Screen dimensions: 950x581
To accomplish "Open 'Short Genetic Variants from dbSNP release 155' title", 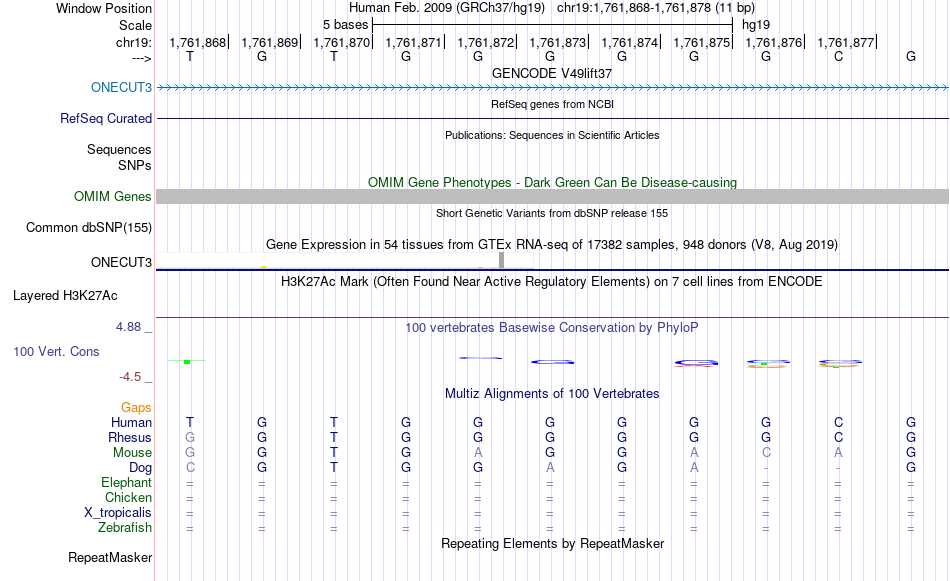I will point(552,213).
